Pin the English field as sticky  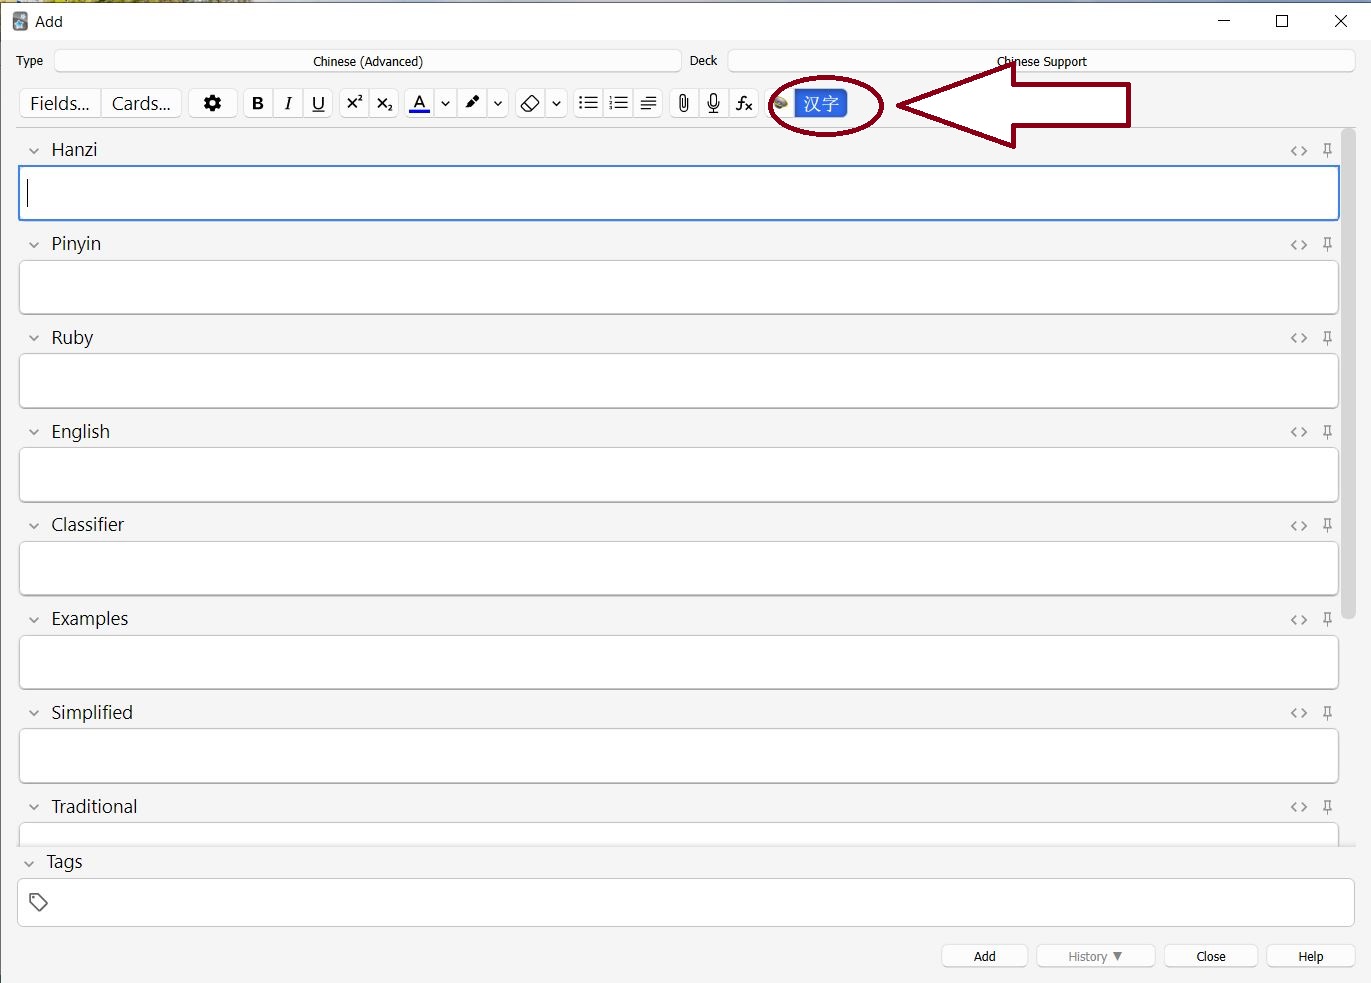coord(1327,432)
